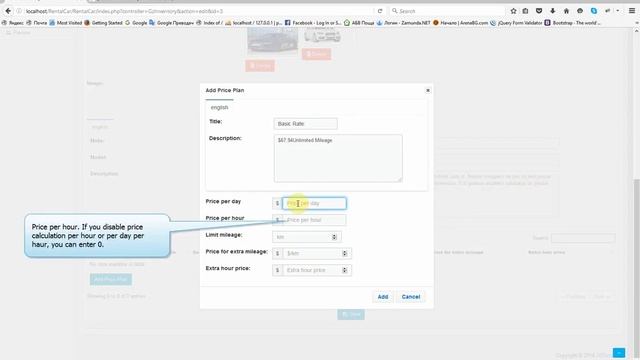Open the Google bookmark

point(136,23)
